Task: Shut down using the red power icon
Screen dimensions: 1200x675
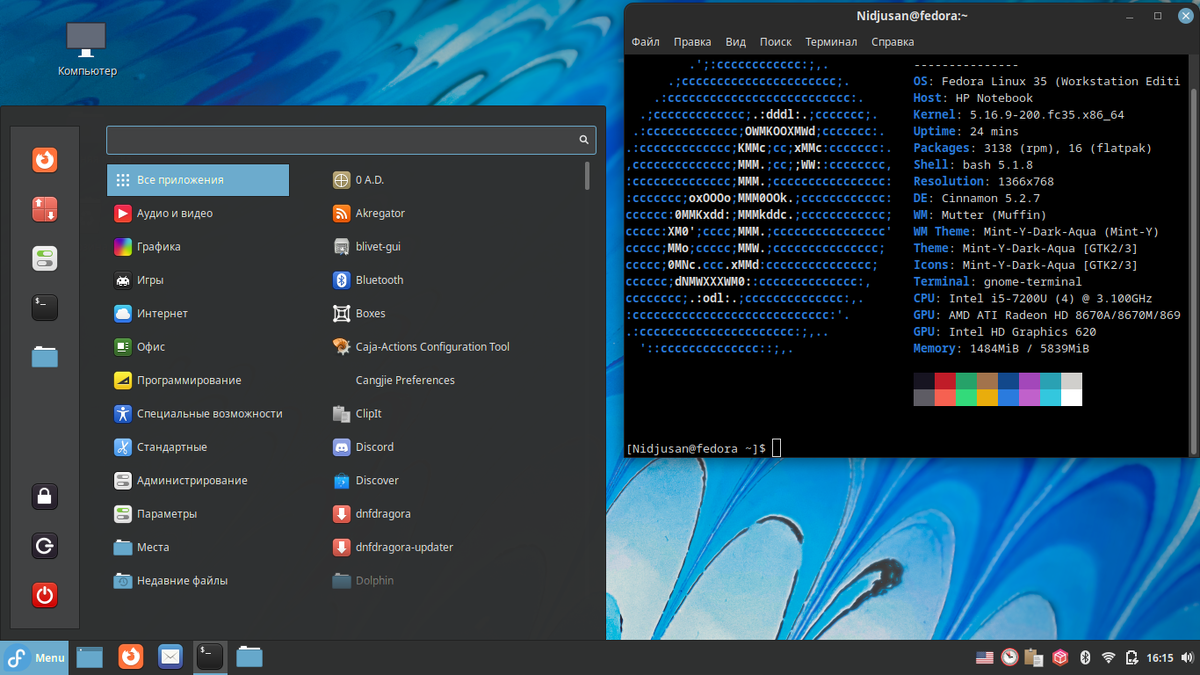Action: [x=44, y=595]
